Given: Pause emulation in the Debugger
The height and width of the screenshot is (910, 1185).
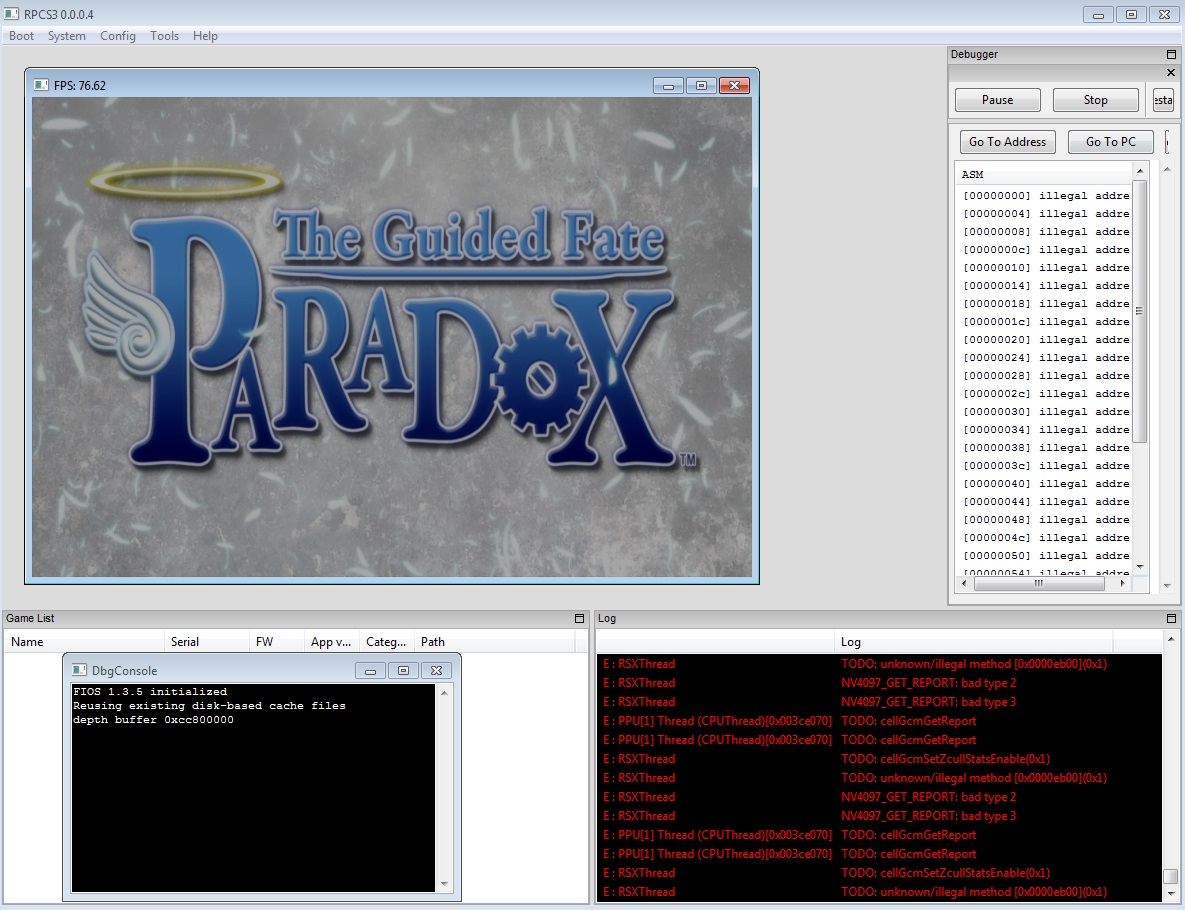Looking at the screenshot, I should coord(998,100).
